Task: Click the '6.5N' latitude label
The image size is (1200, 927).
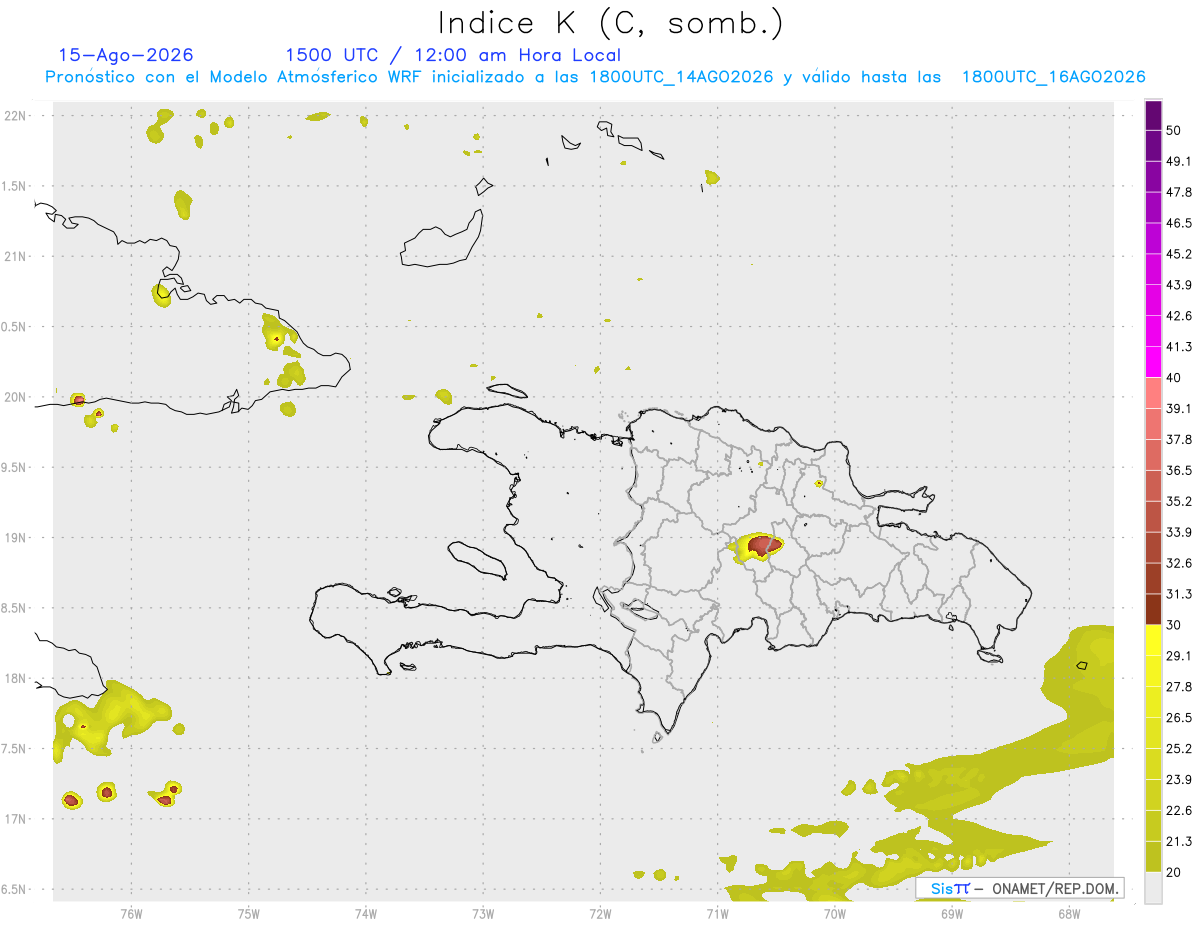Action: [x=14, y=890]
